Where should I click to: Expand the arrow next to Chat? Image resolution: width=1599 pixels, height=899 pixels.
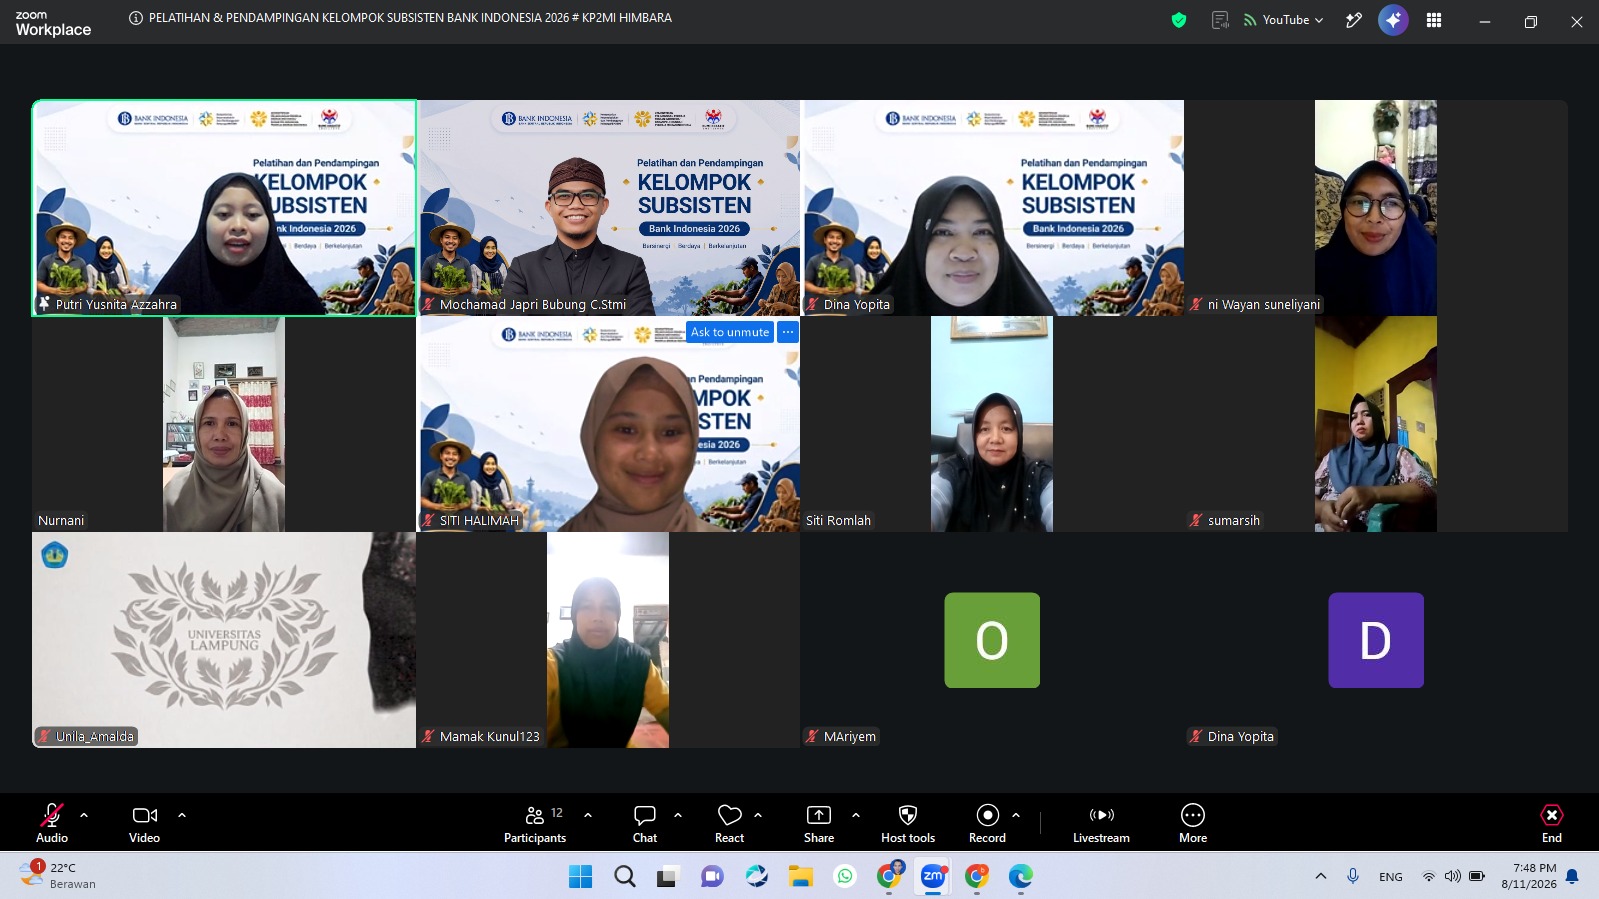point(678,815)
